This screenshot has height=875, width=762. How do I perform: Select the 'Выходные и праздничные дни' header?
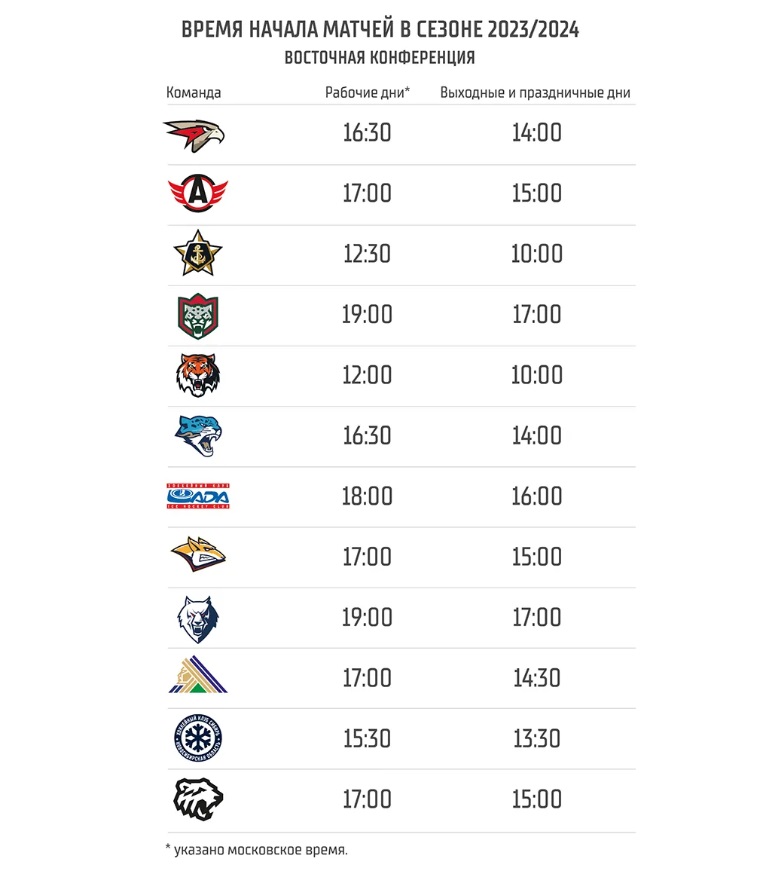click(x=536, y=93)
